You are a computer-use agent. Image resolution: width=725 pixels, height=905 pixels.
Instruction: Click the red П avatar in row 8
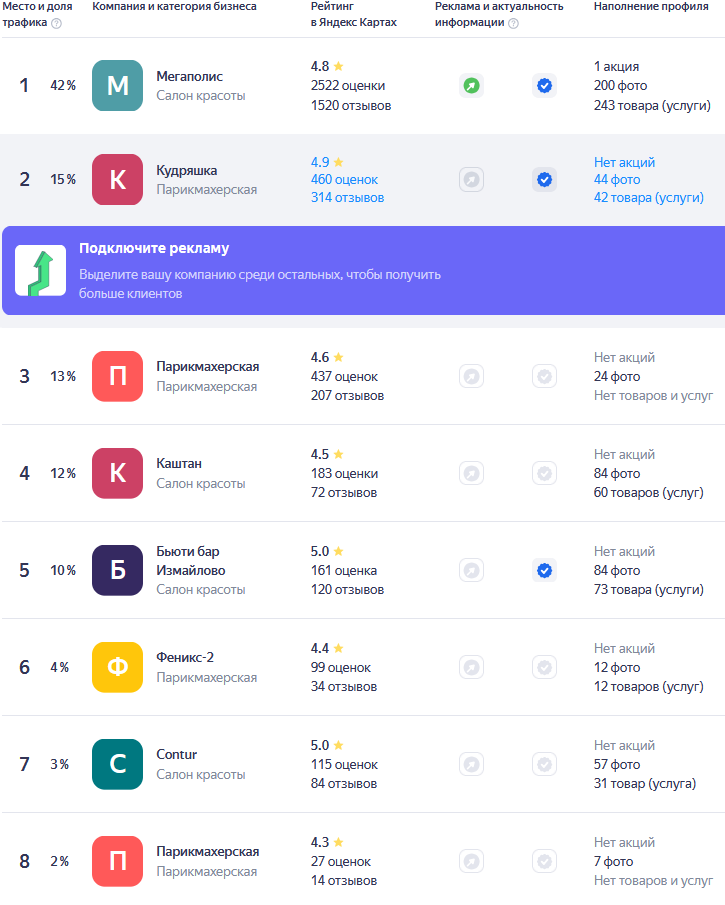pos(117,861)
